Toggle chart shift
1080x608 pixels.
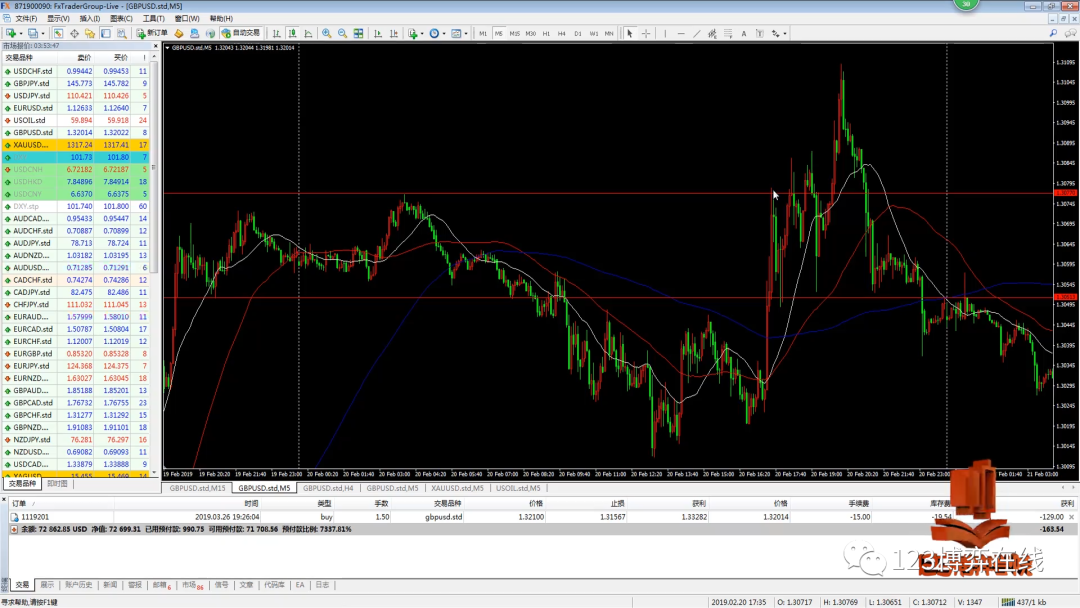[394, 33]
